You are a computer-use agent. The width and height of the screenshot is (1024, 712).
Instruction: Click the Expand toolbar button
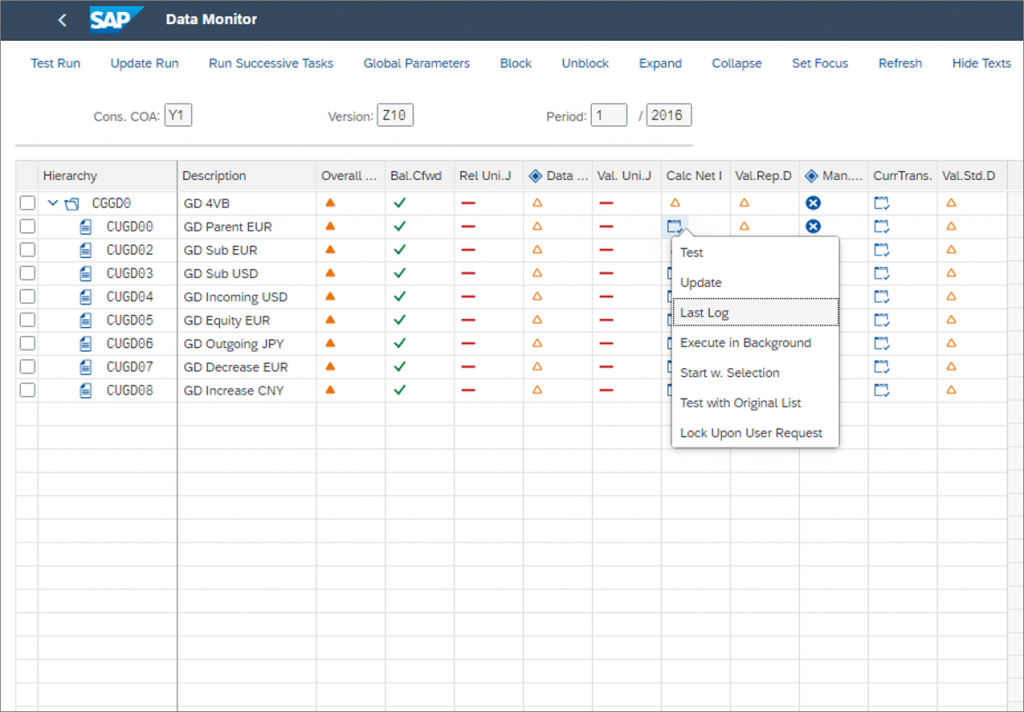click(x=660, y=63)
